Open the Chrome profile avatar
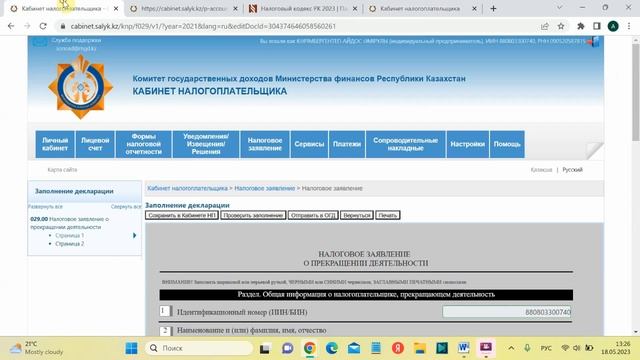The width and height of the screenshot is (640, 360). [x=613, y=26]
